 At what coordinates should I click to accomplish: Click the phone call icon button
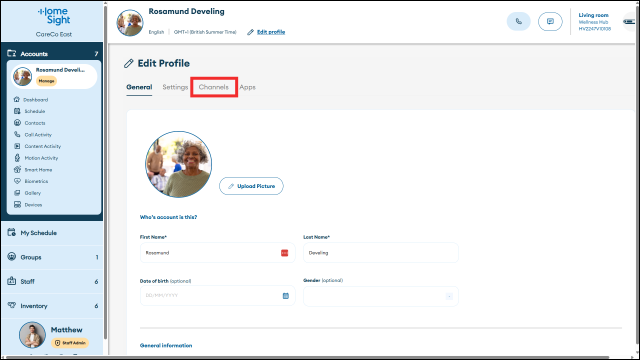click(518, 22)
